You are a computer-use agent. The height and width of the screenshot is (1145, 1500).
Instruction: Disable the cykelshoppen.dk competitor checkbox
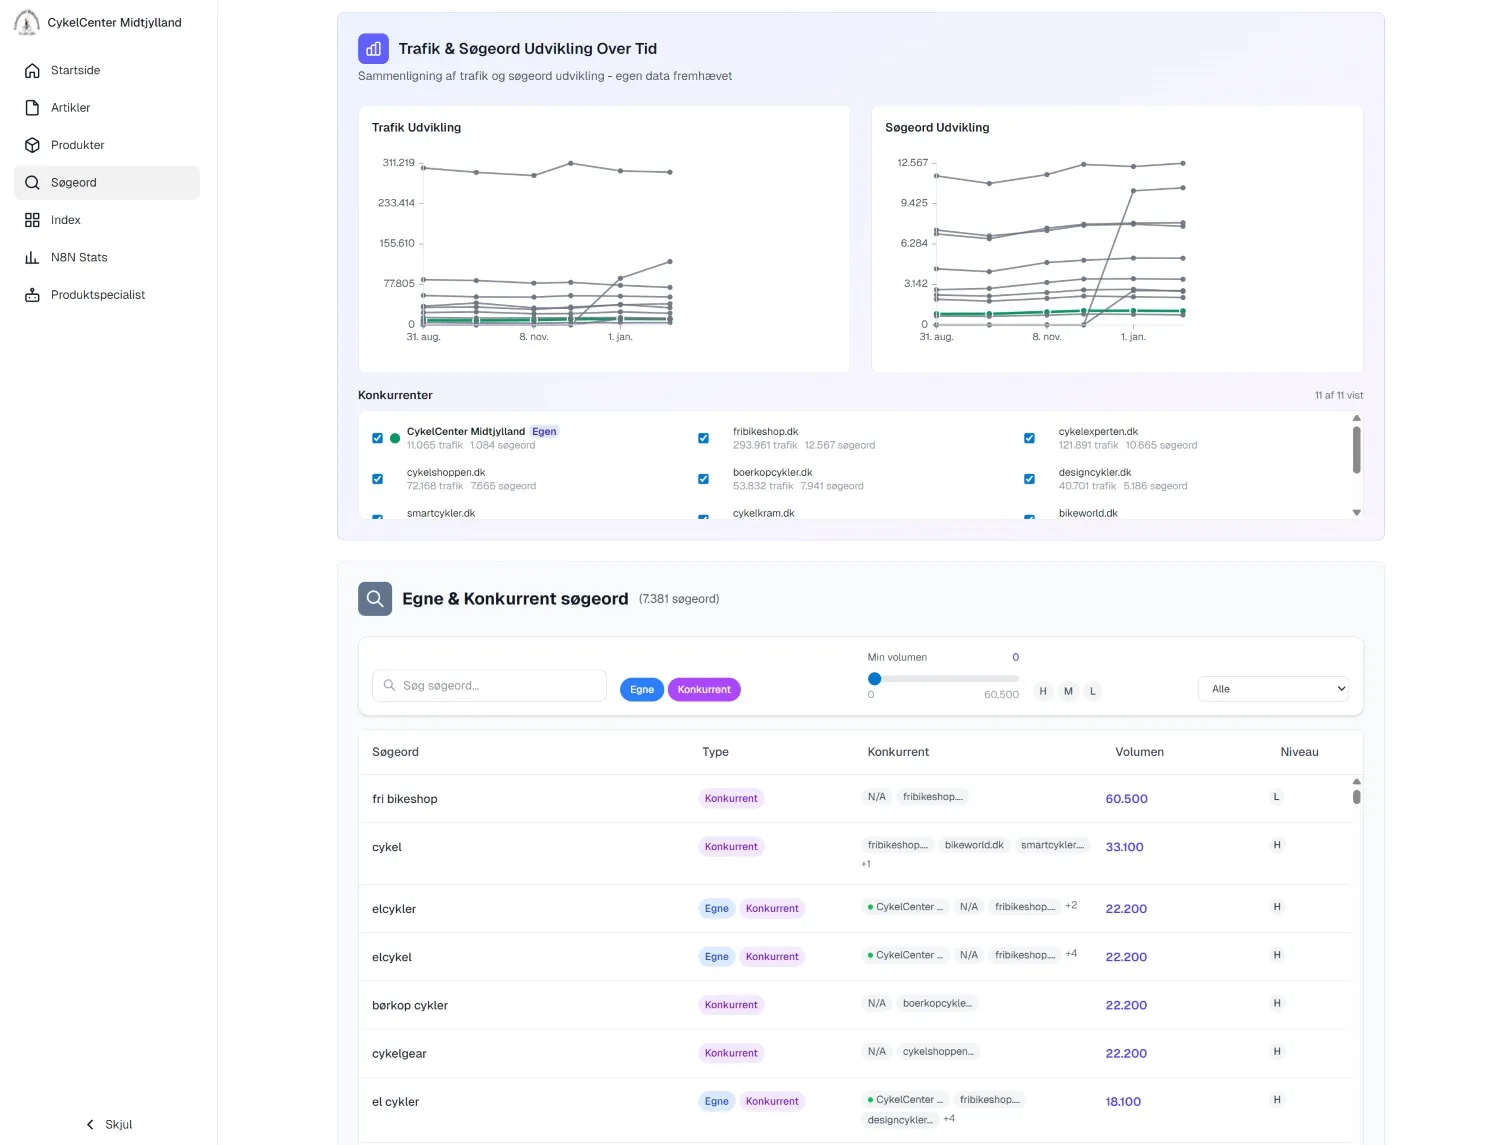click(377, 479)
